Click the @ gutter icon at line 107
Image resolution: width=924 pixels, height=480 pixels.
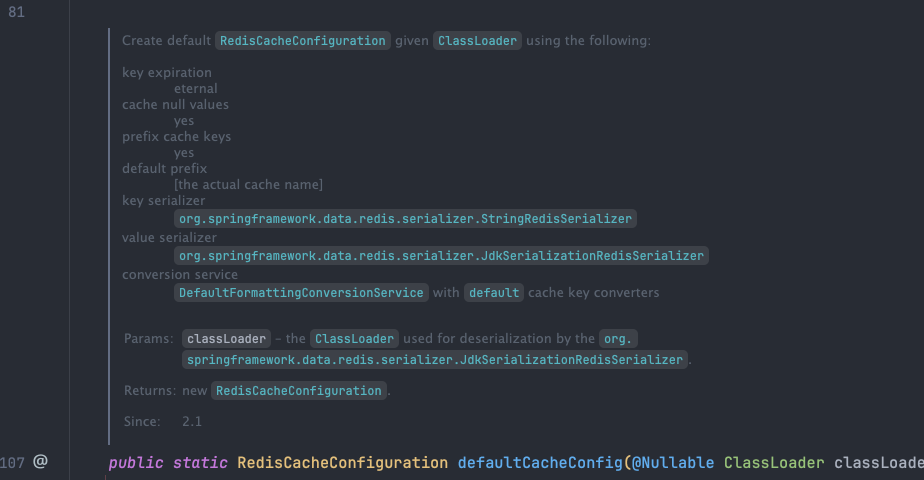[40, 462]
